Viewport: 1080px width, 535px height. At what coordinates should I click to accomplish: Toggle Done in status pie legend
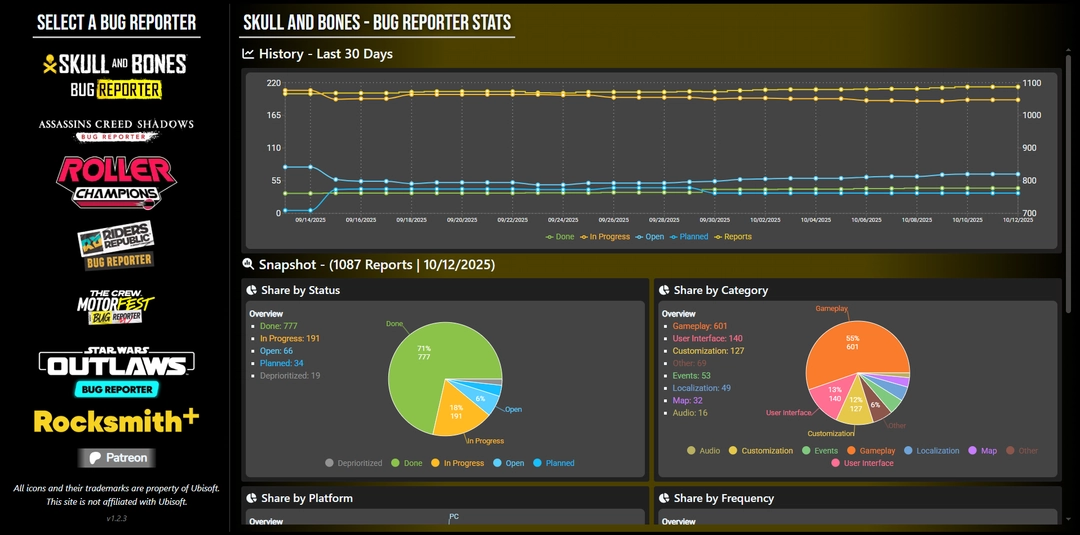click(x=407, y=463)
